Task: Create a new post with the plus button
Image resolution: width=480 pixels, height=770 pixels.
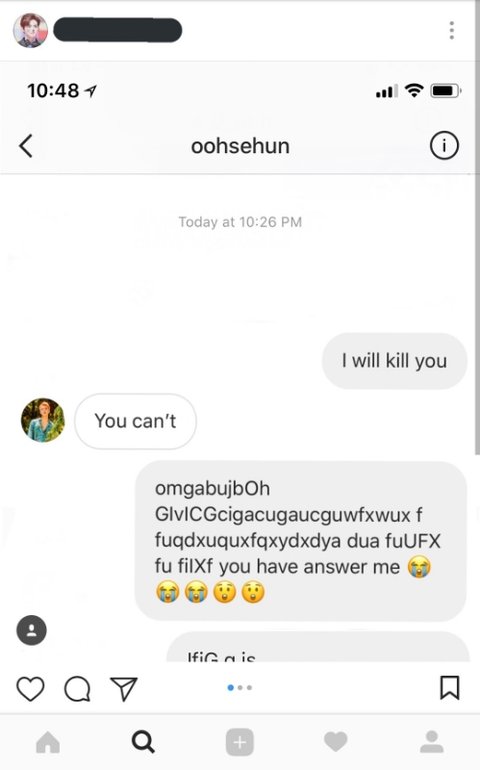Action: (x=240, y=742)
